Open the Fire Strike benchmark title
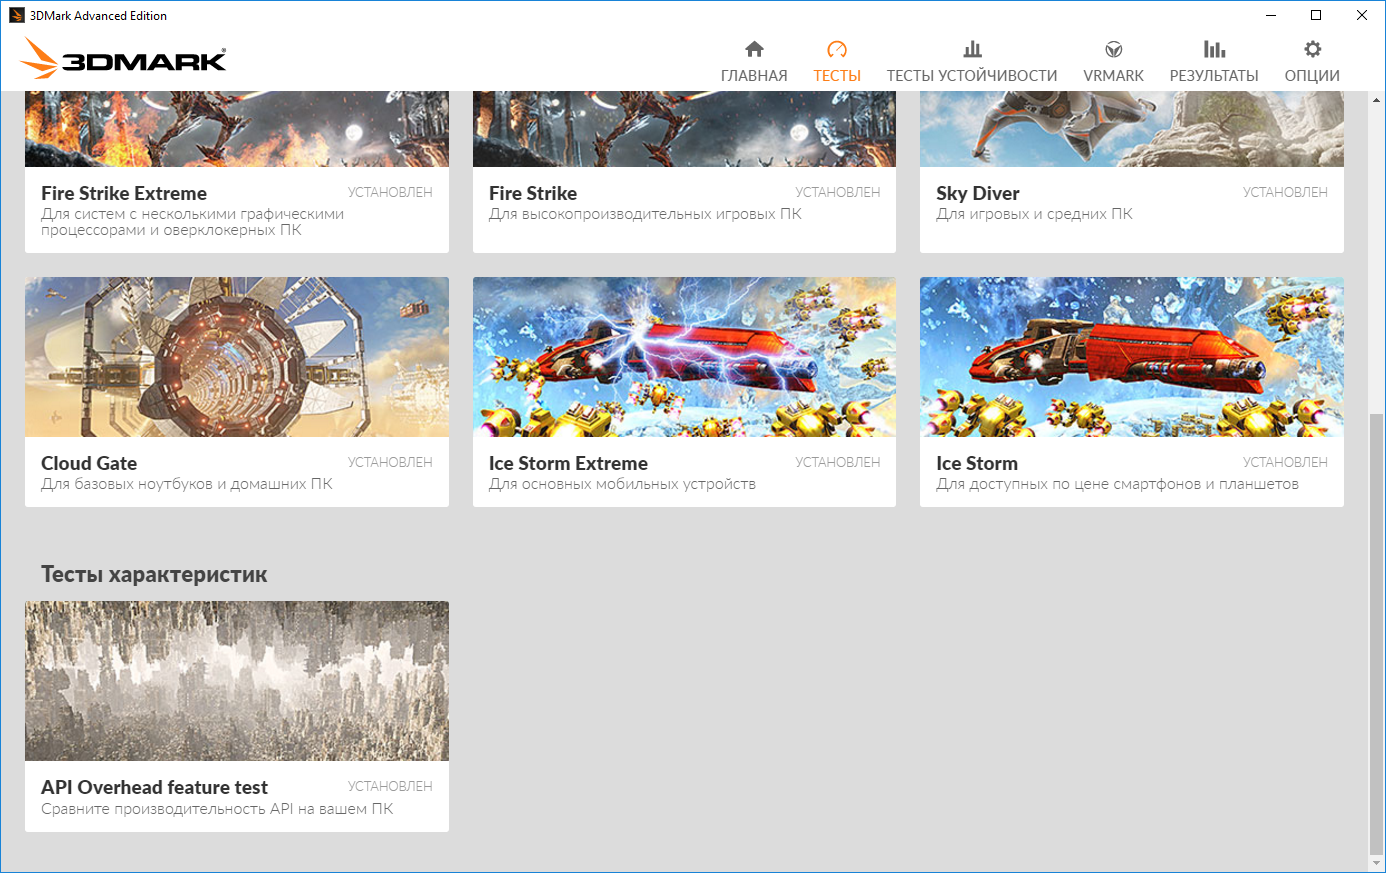 (533, 193)
